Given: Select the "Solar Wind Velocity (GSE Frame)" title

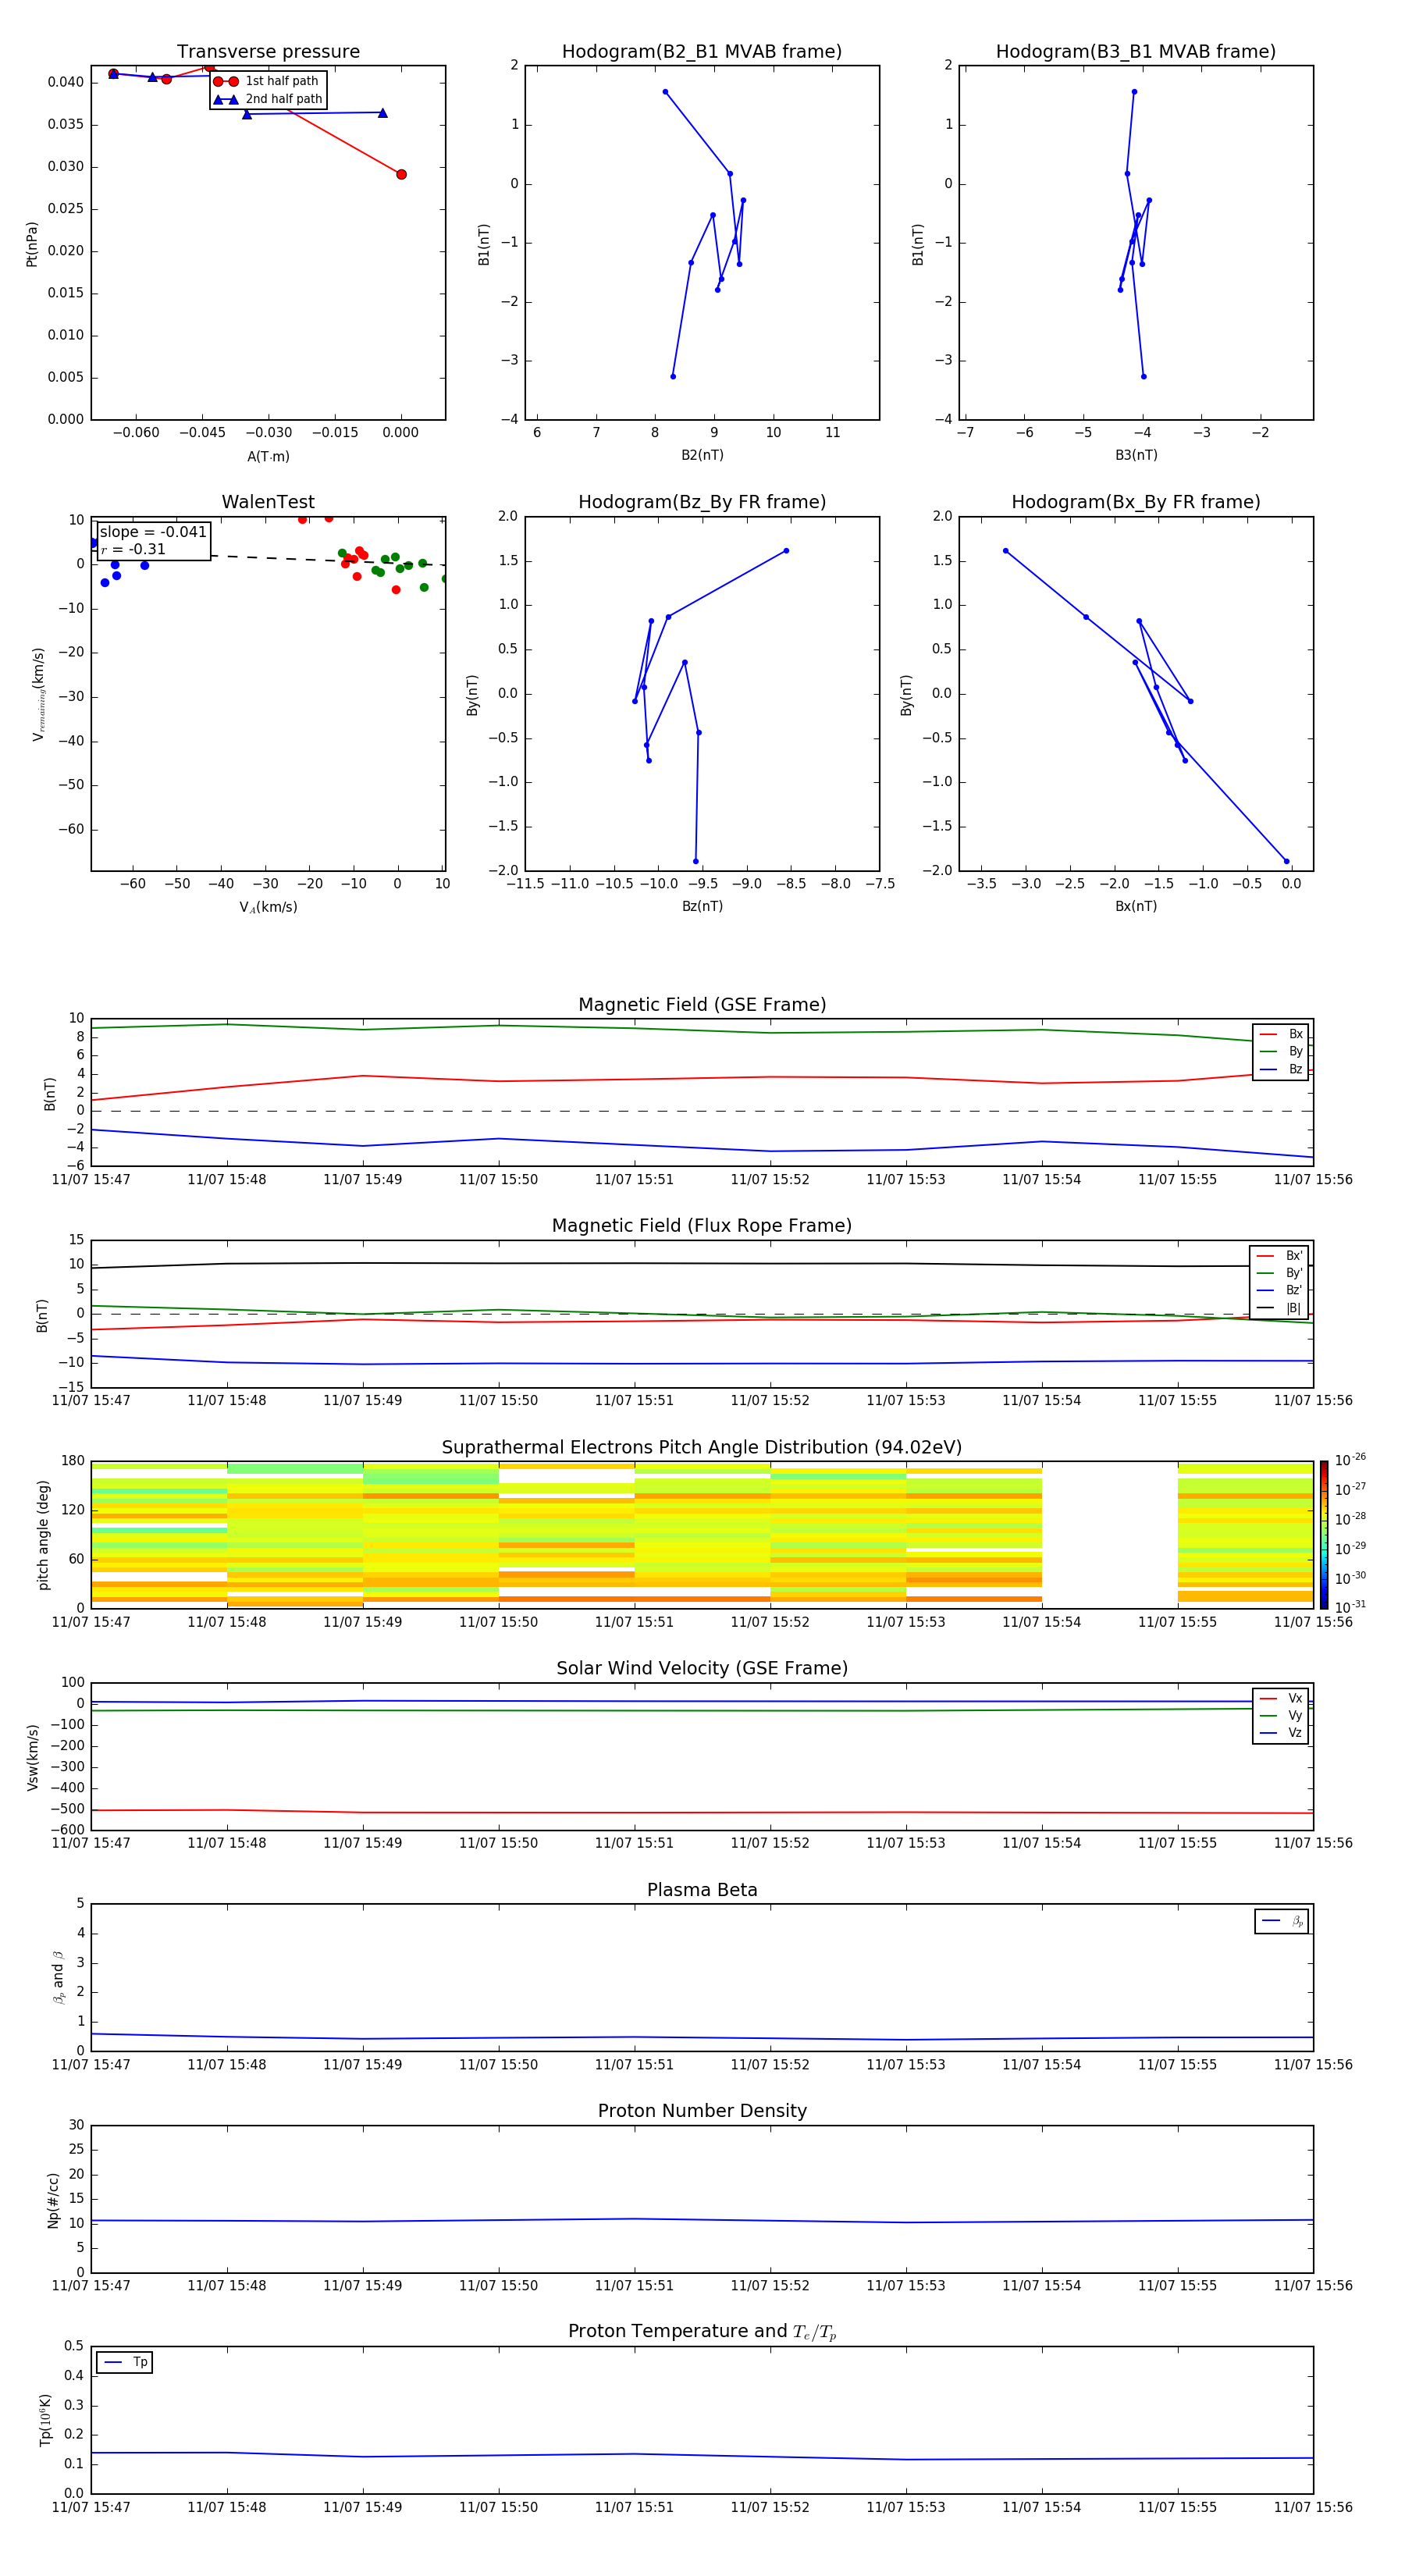Looking at the screenshot, I should [702, 1668].
